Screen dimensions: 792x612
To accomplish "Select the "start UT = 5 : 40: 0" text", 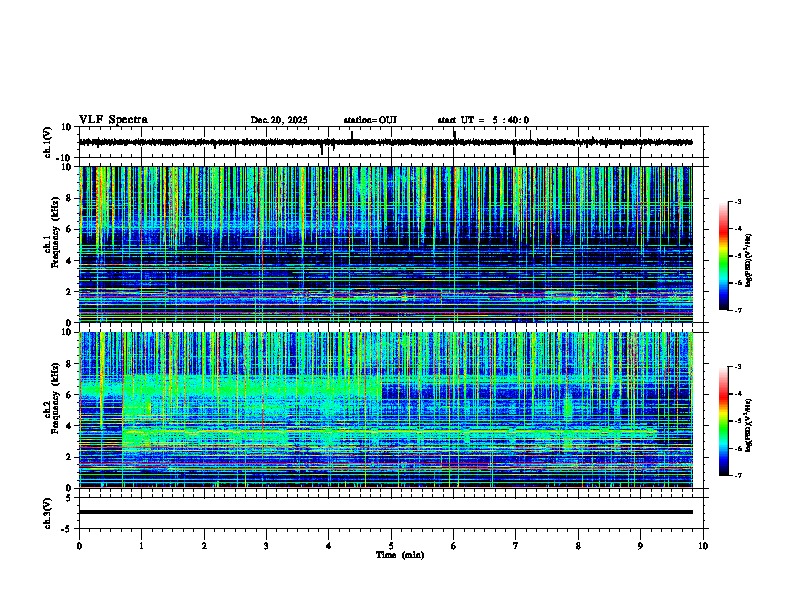I will click(483, 120).
